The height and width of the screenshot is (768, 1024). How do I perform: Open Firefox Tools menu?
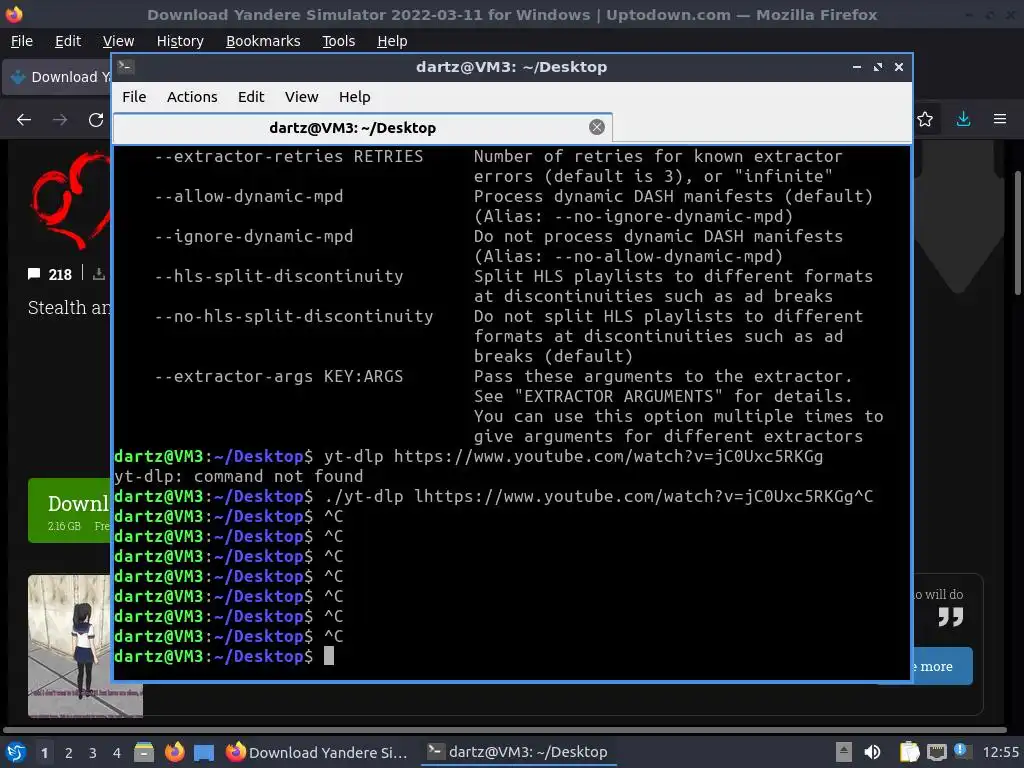(x=338, y=41)
